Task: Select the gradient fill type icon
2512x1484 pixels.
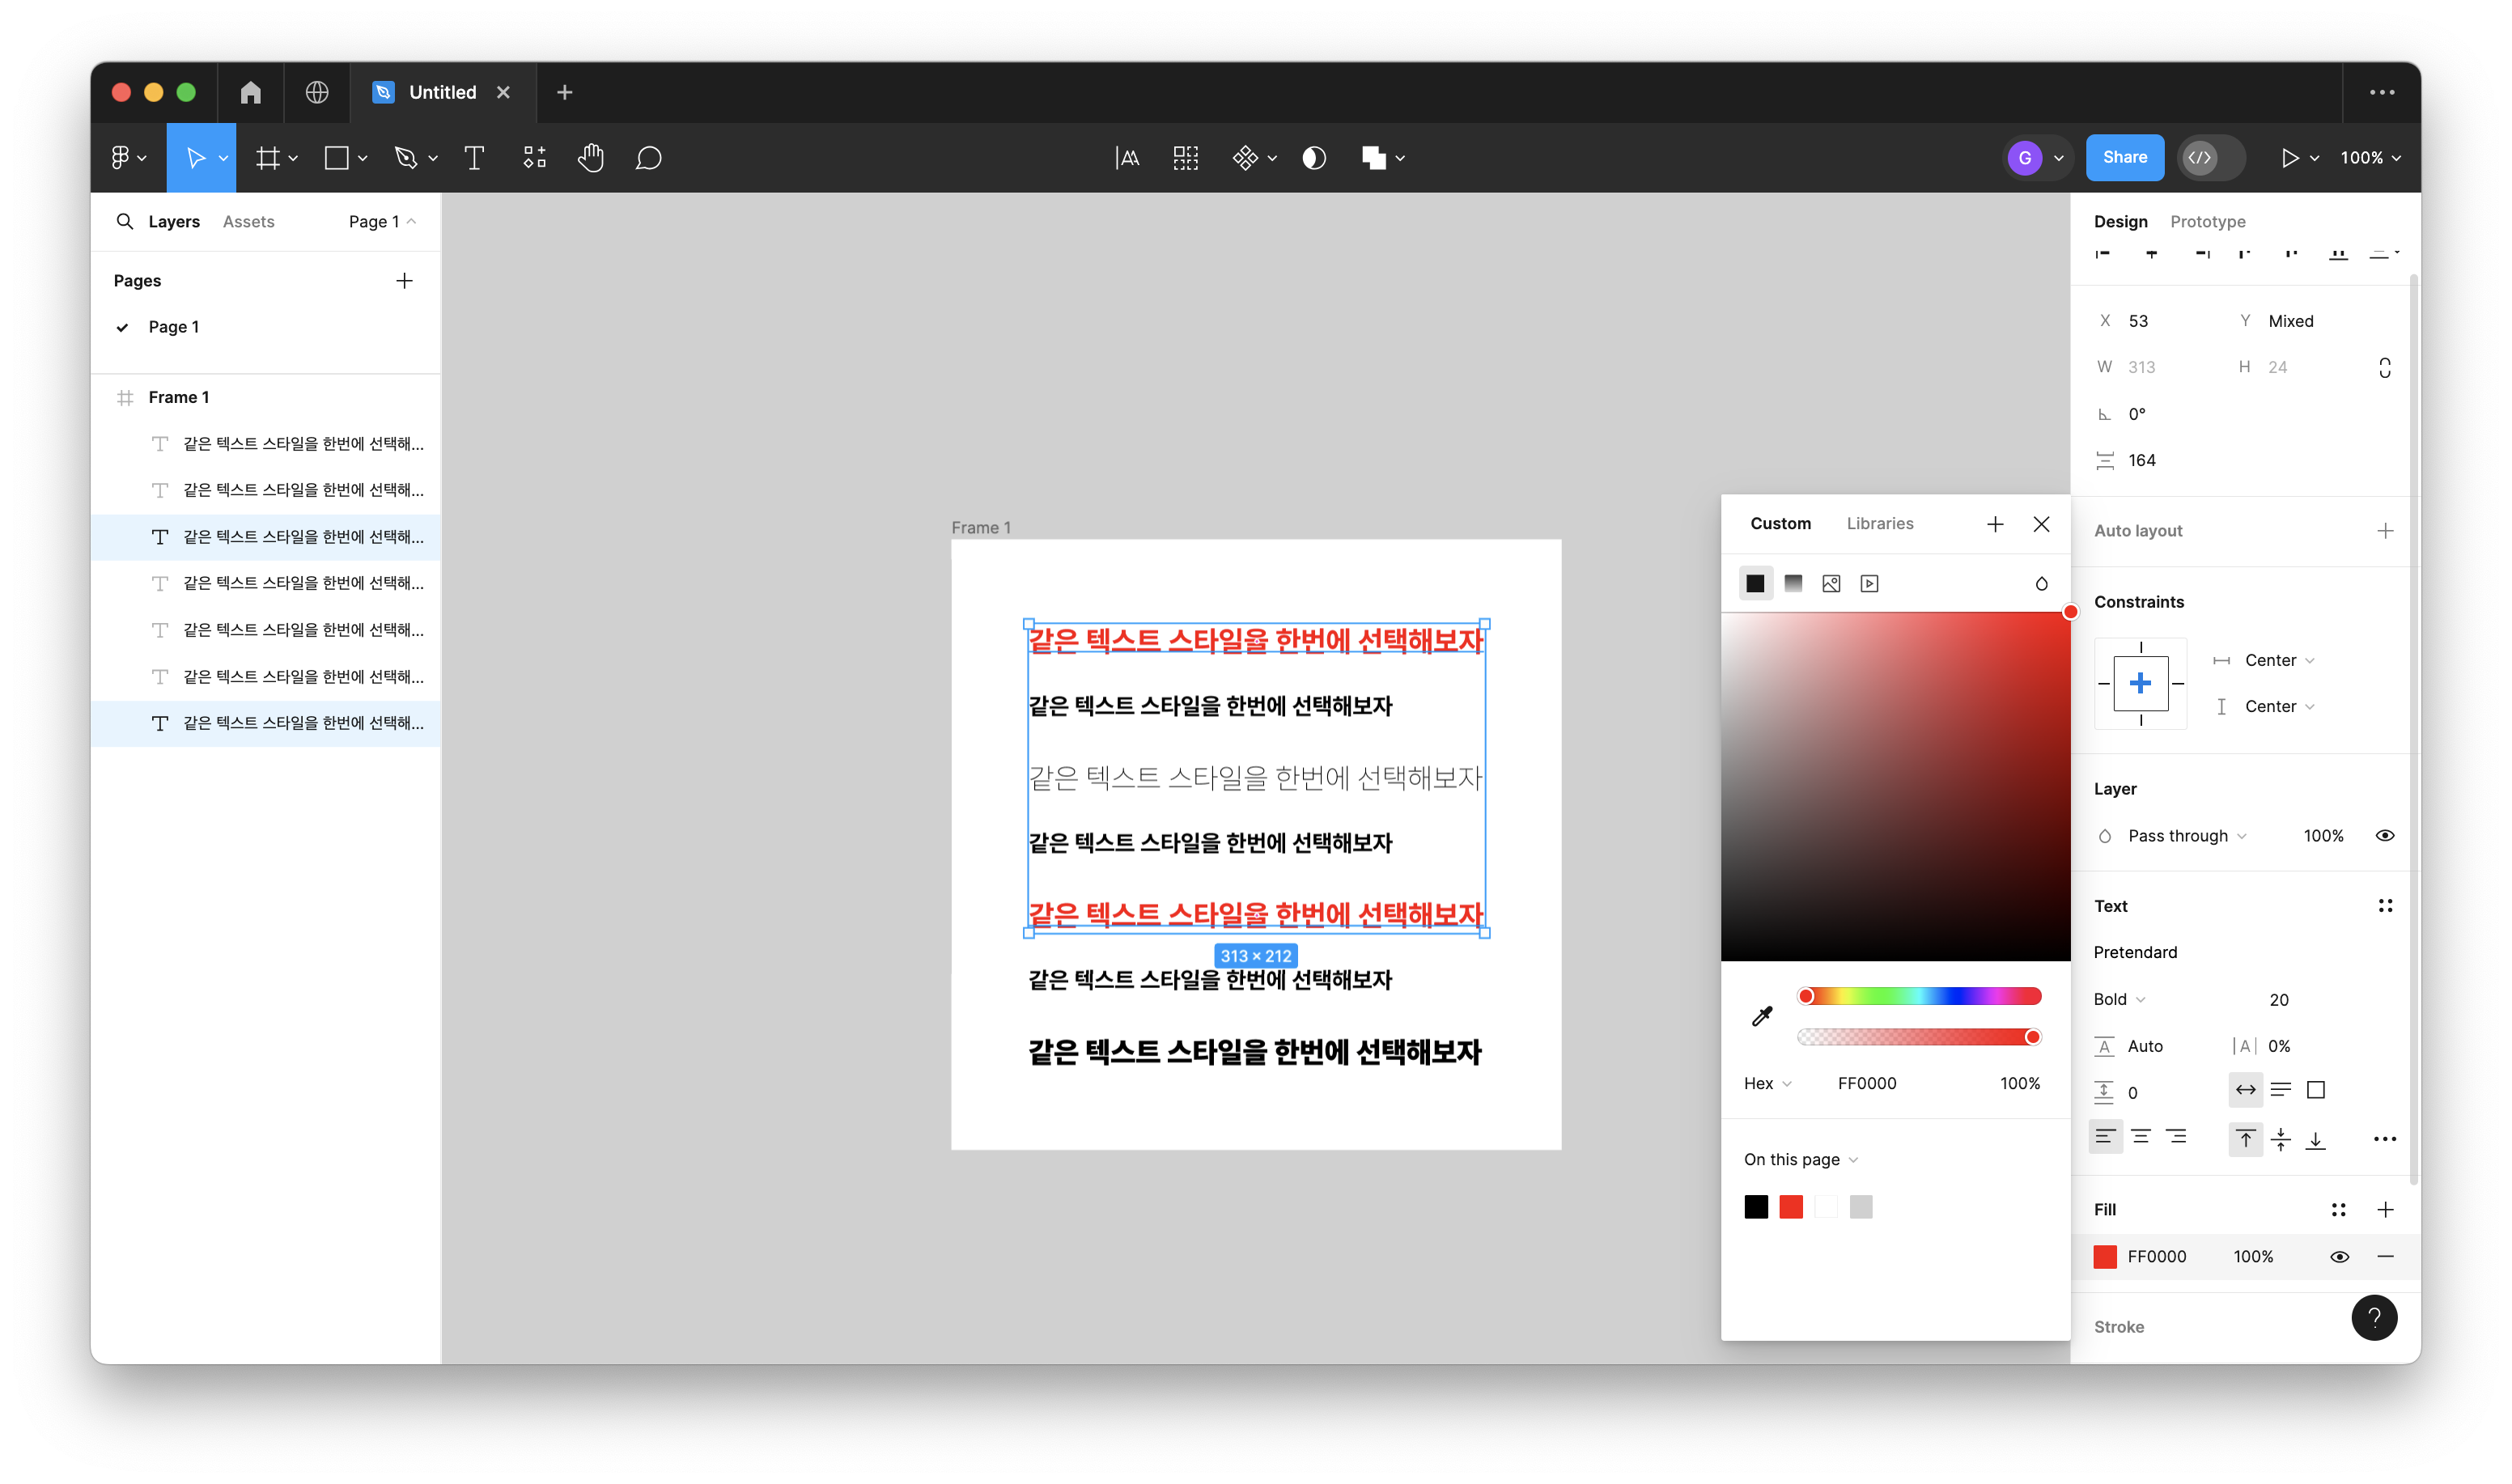Action: click(1793, 583)
